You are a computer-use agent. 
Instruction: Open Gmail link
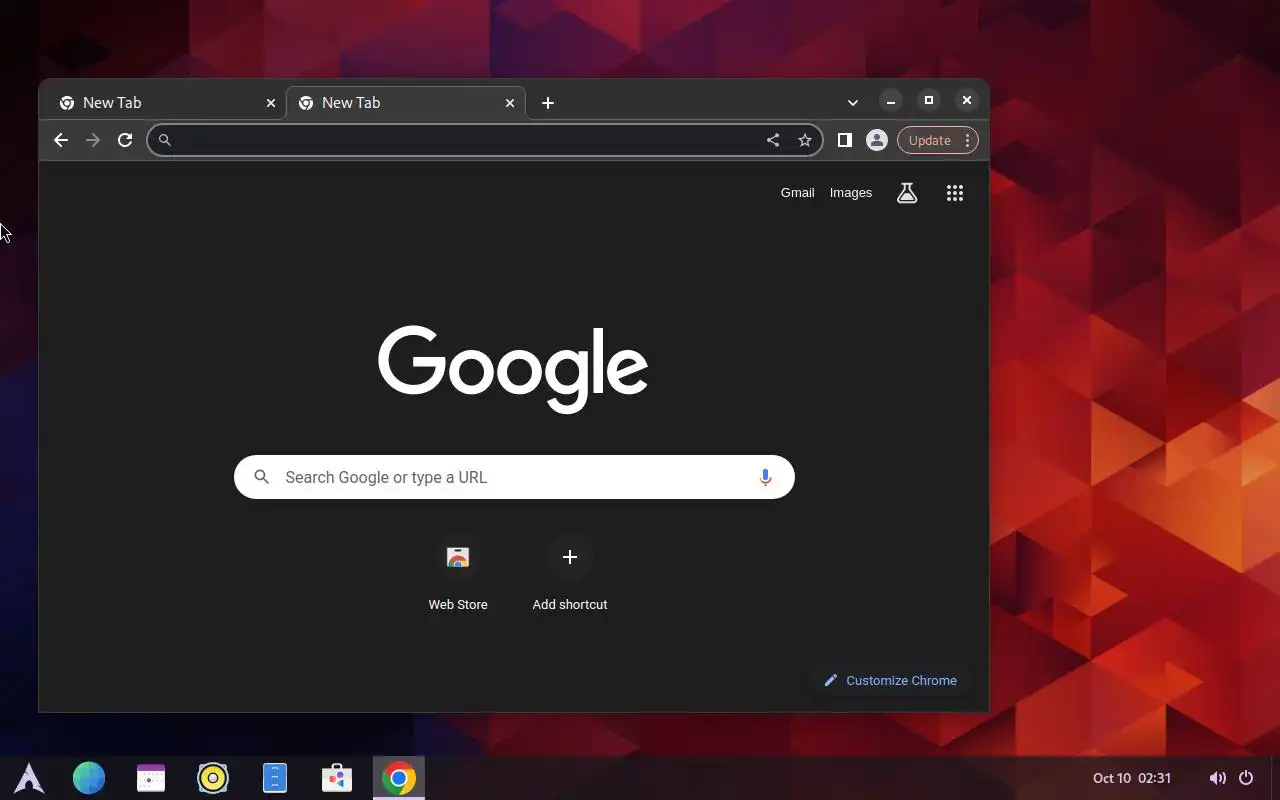797,193
